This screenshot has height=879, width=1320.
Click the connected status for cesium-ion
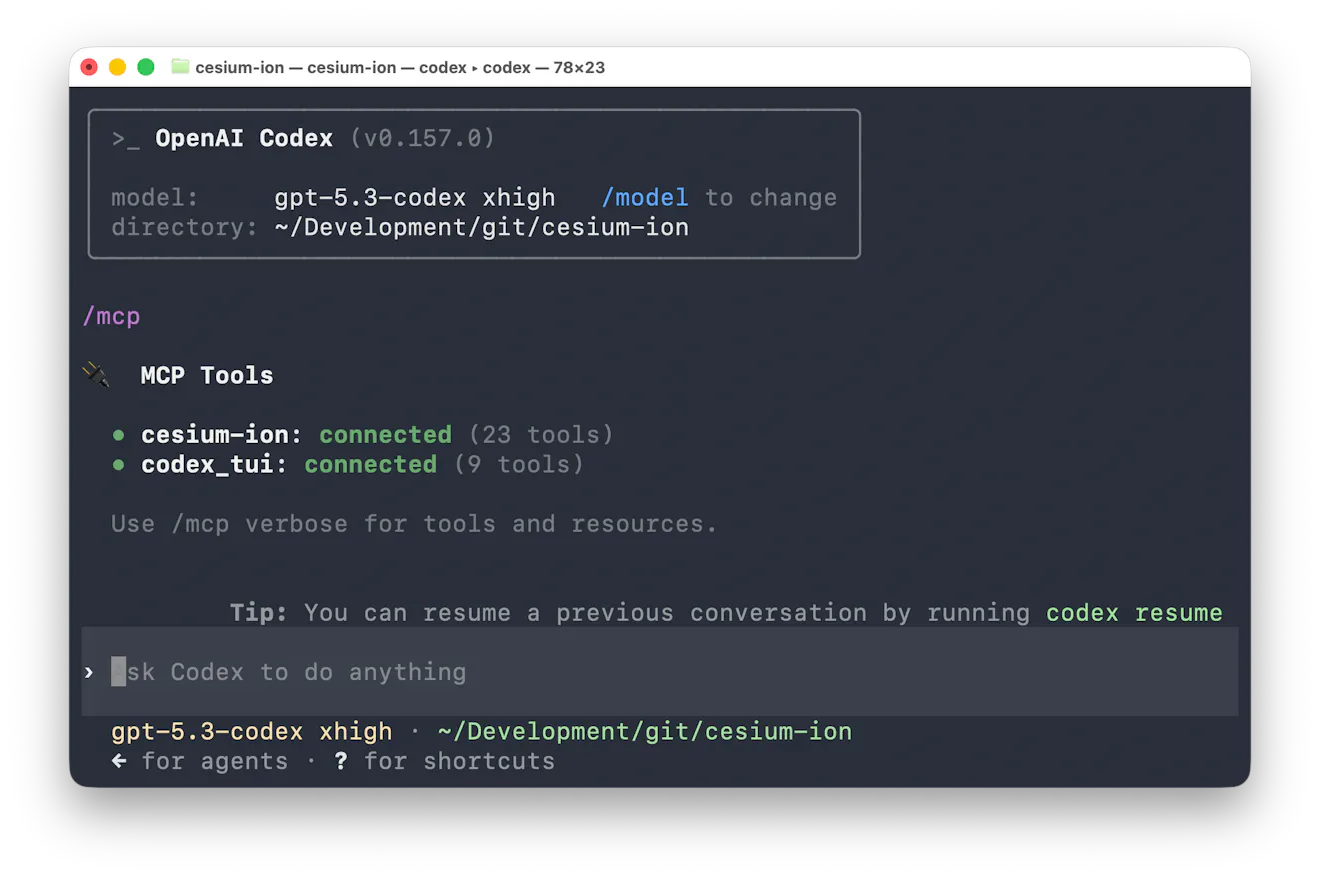[x=385, y=435]
